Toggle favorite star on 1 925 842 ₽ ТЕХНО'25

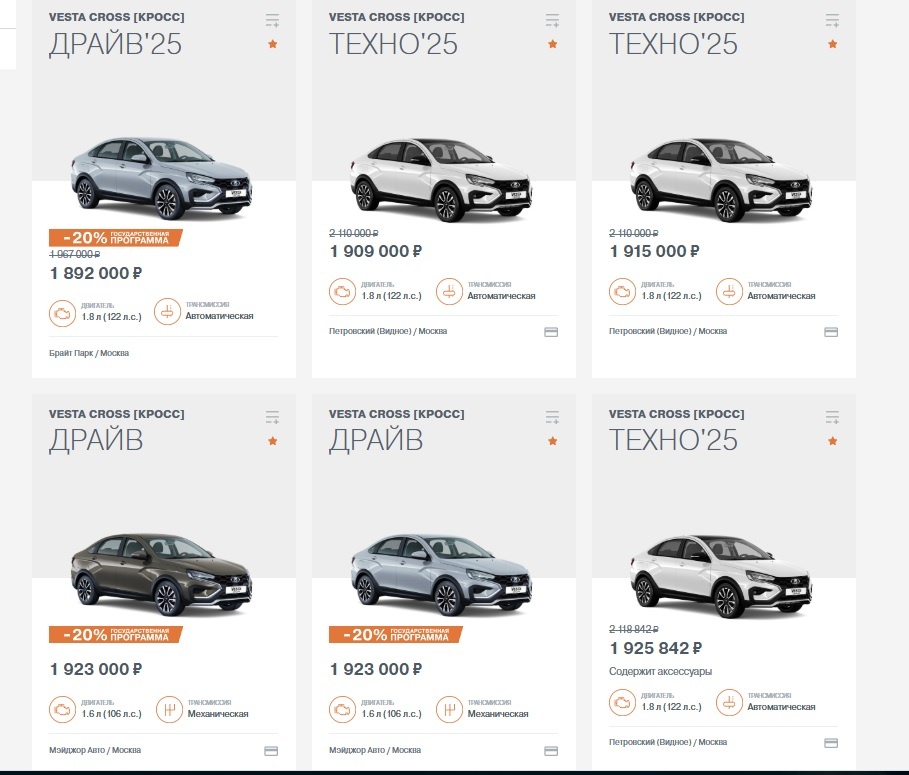(x=832, y=441)
